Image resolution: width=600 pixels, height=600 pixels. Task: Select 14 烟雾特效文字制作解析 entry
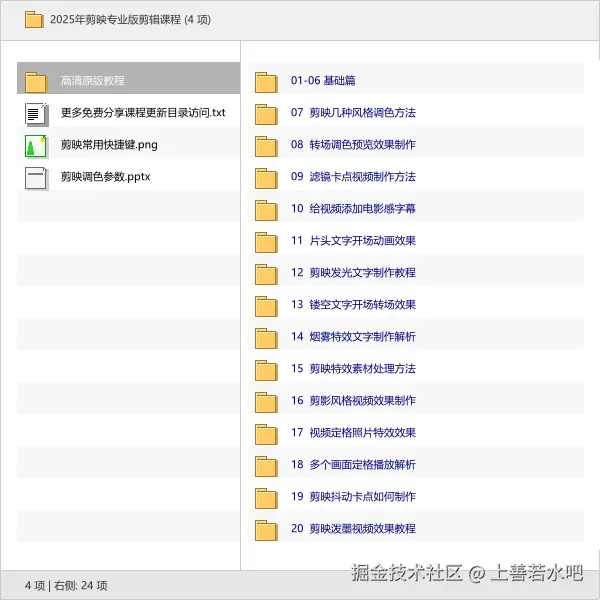353,337
